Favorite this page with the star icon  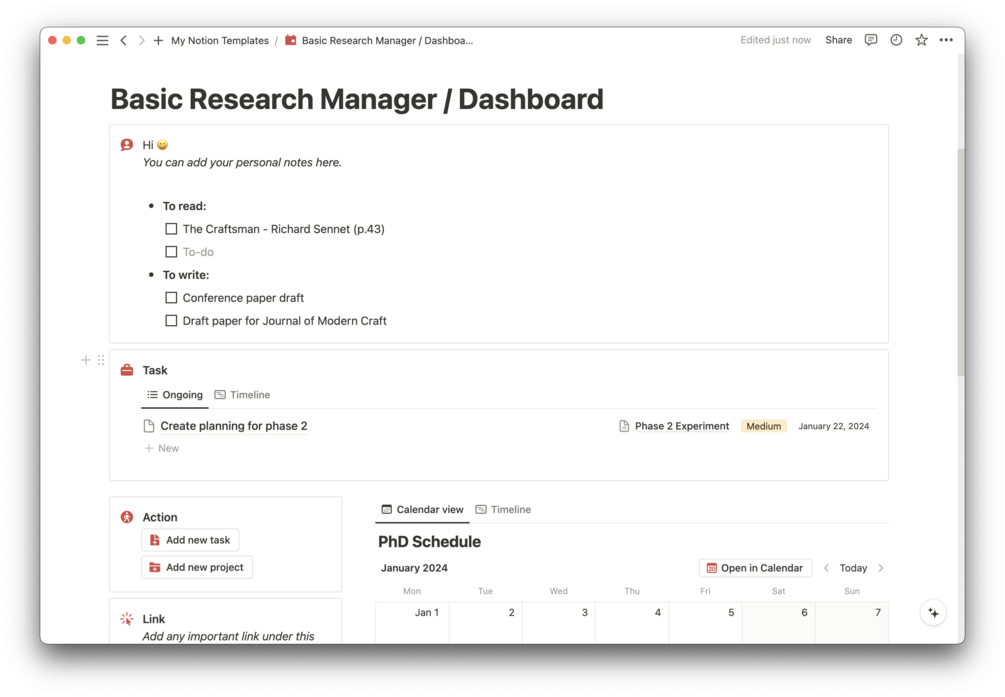pyautogui.click(x=921, y=40)
